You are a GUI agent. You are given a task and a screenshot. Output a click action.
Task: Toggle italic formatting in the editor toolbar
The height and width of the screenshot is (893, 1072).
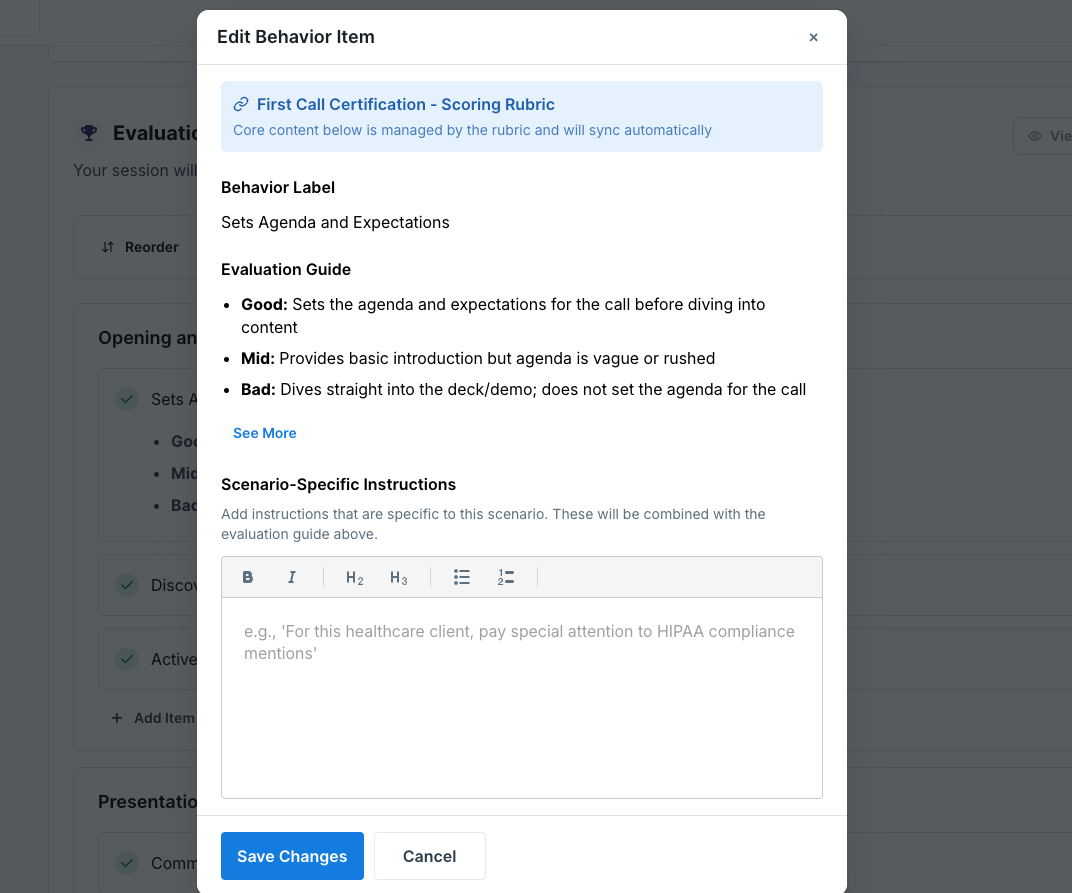click(x=292, y=577)
